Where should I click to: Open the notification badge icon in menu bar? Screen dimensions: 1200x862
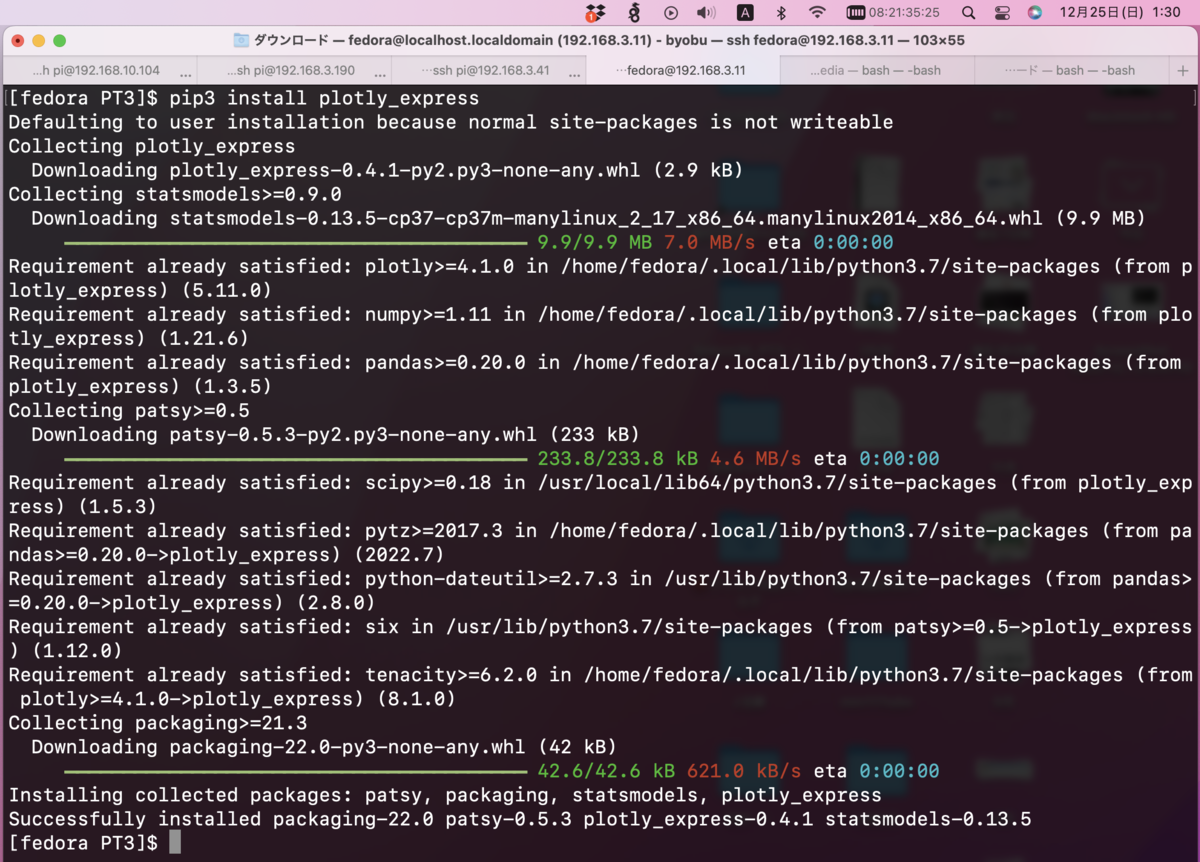(594, 13)
